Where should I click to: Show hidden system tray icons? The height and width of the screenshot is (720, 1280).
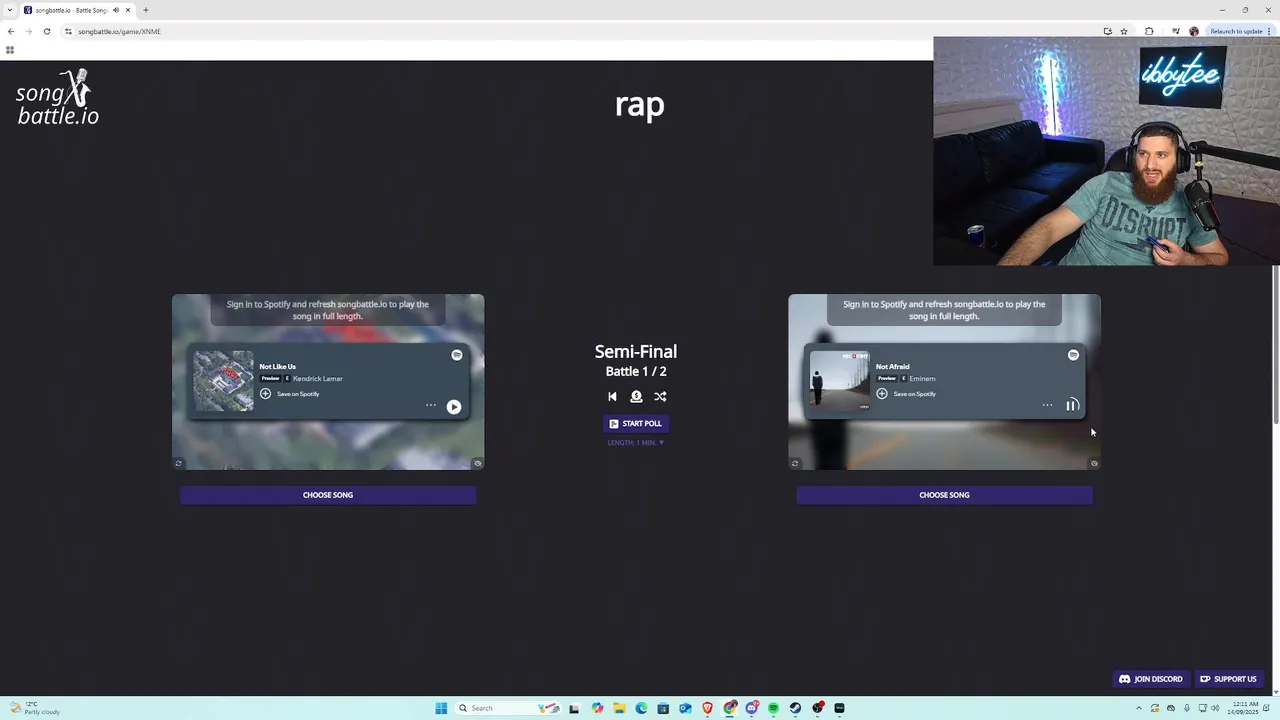1138,708
